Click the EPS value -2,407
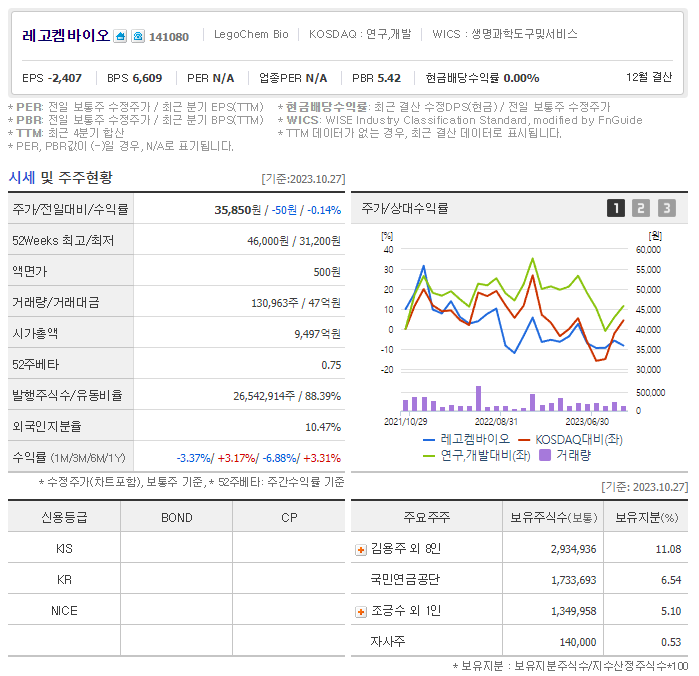The width and height of the screenshot is (699, 676). click(x=65, y=78)
